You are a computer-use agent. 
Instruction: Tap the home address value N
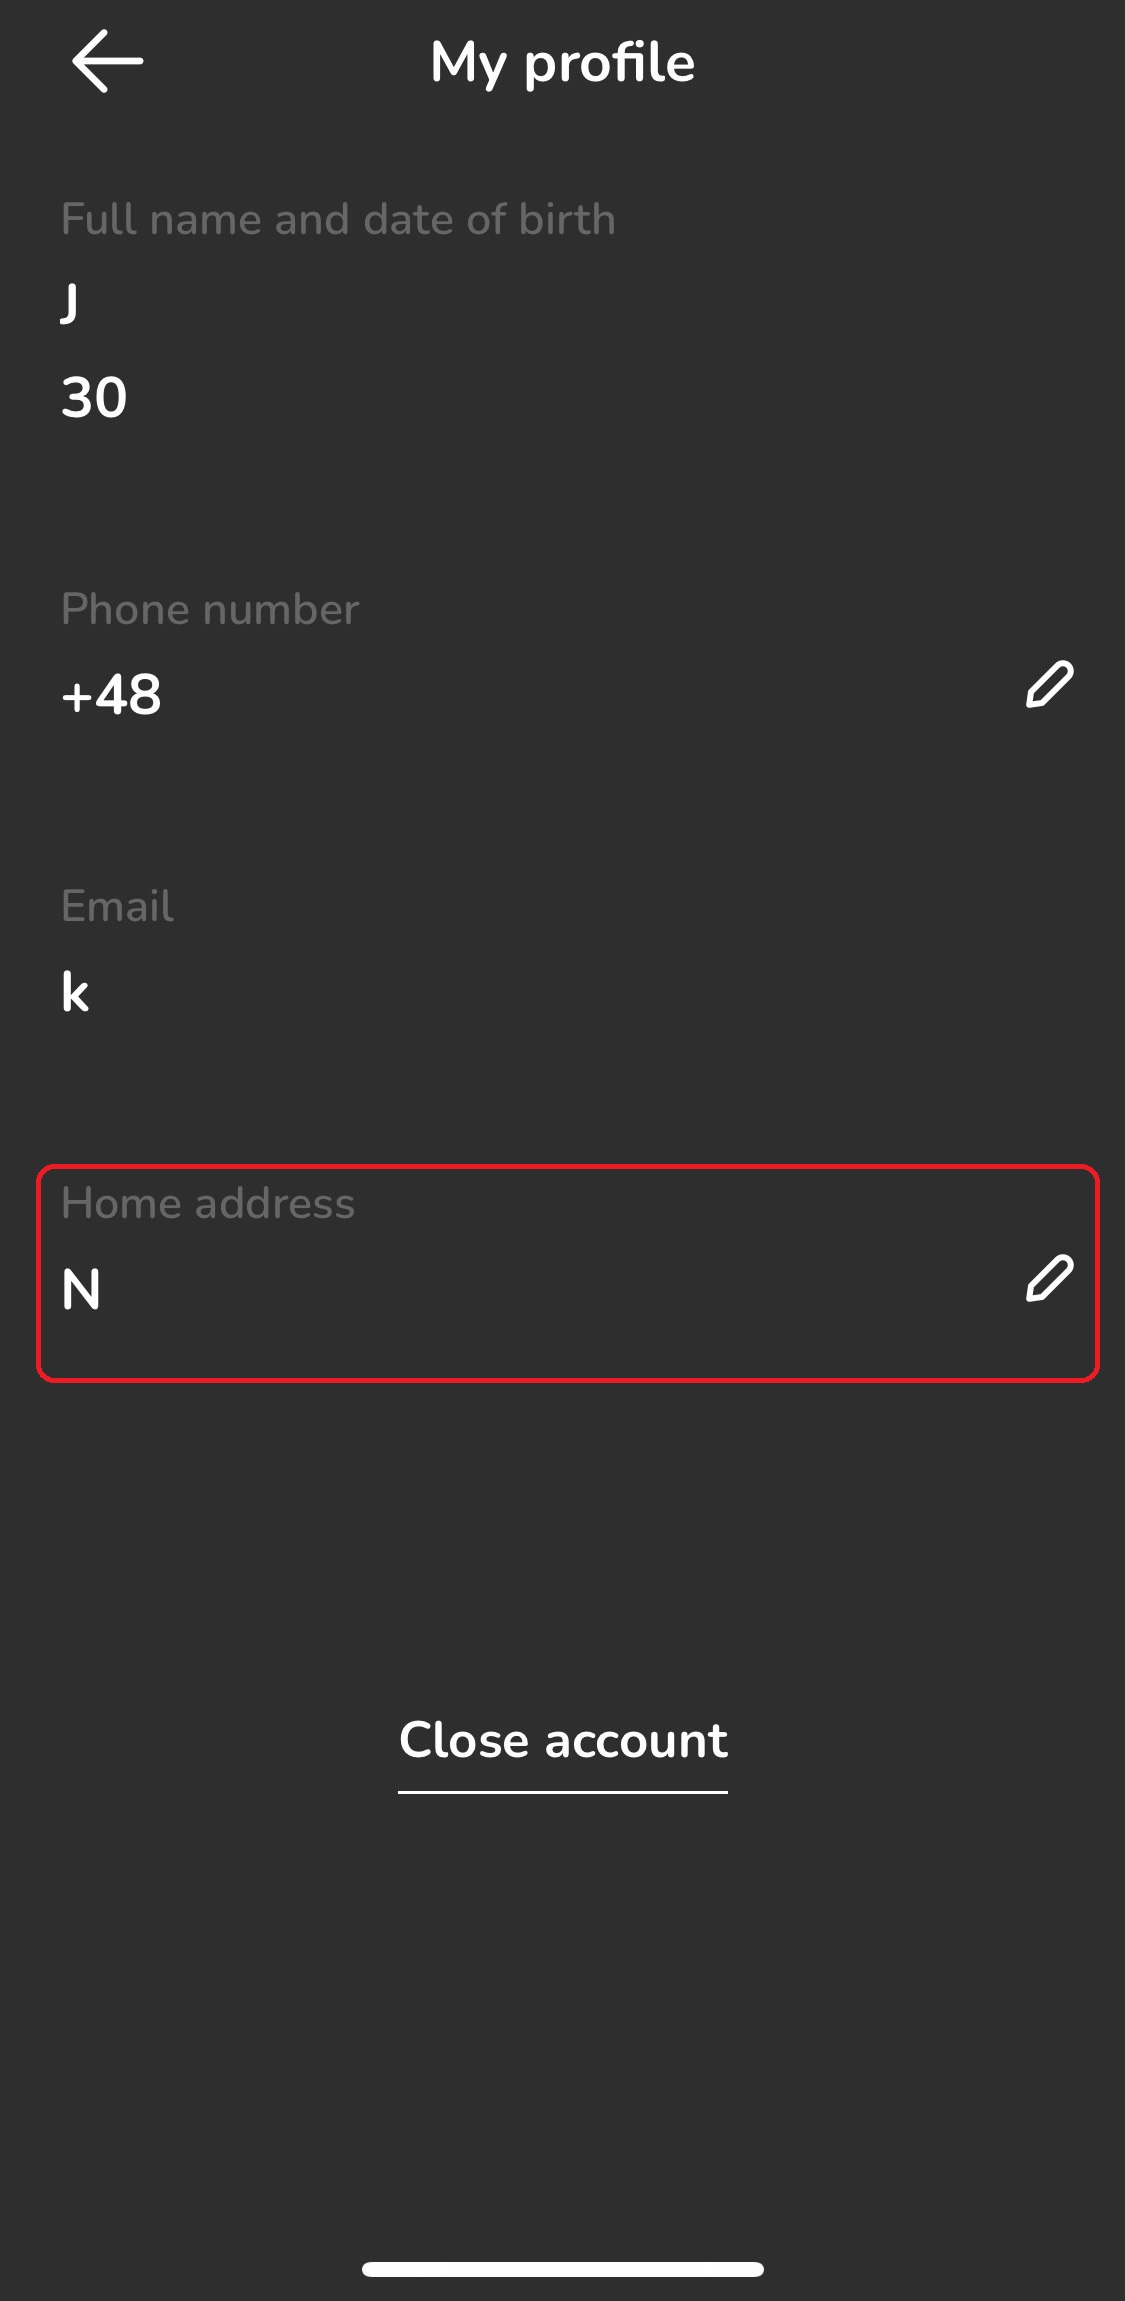coord(81,1290)
